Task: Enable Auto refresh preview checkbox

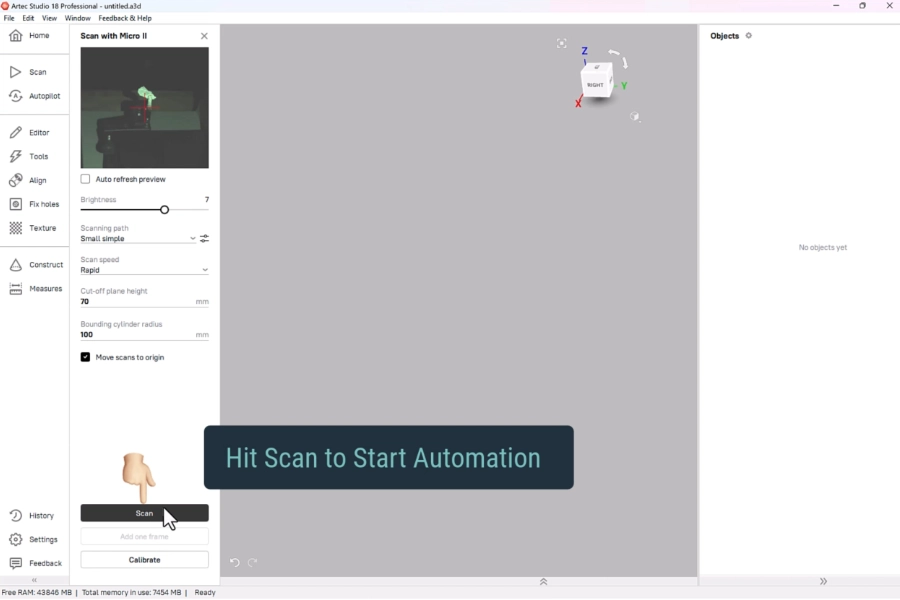Action: (85, 179)
